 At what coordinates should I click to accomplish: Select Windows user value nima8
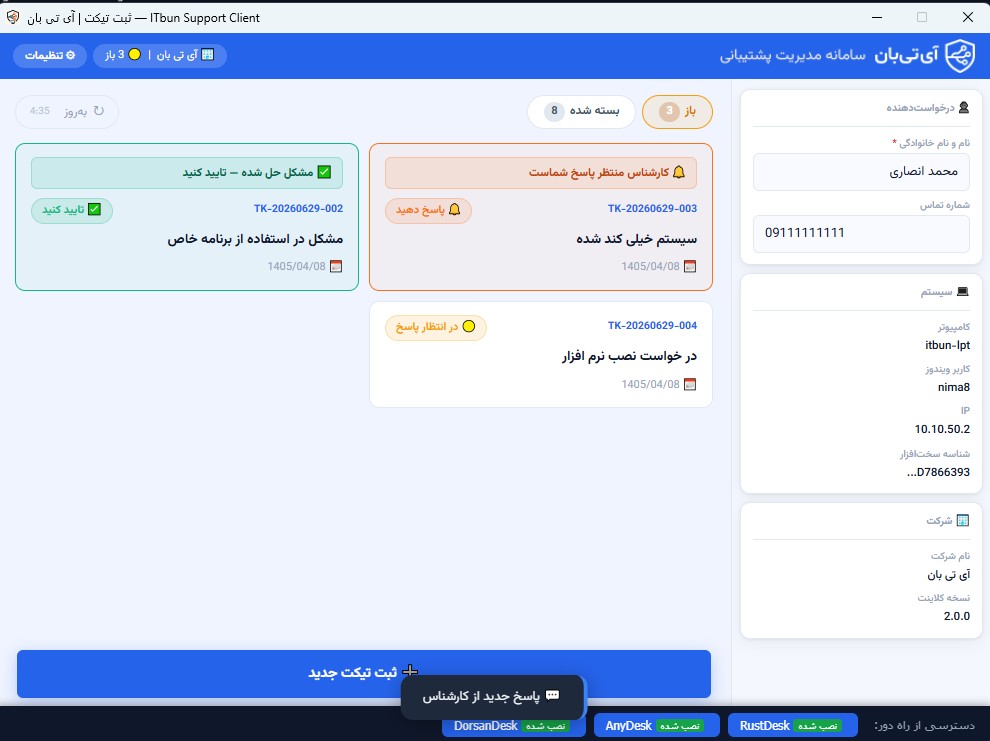point(953,388)
